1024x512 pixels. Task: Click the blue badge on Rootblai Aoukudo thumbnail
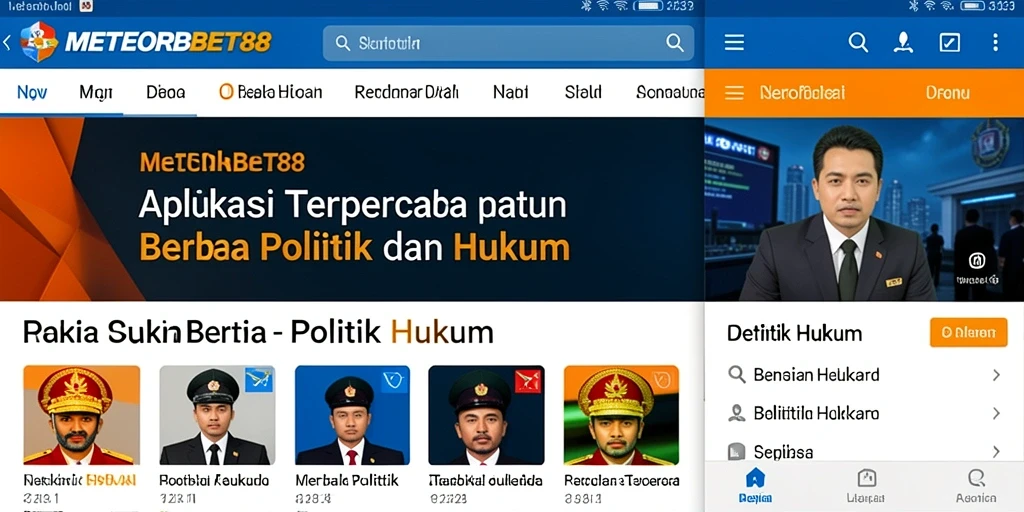click(x=259, y=380)
